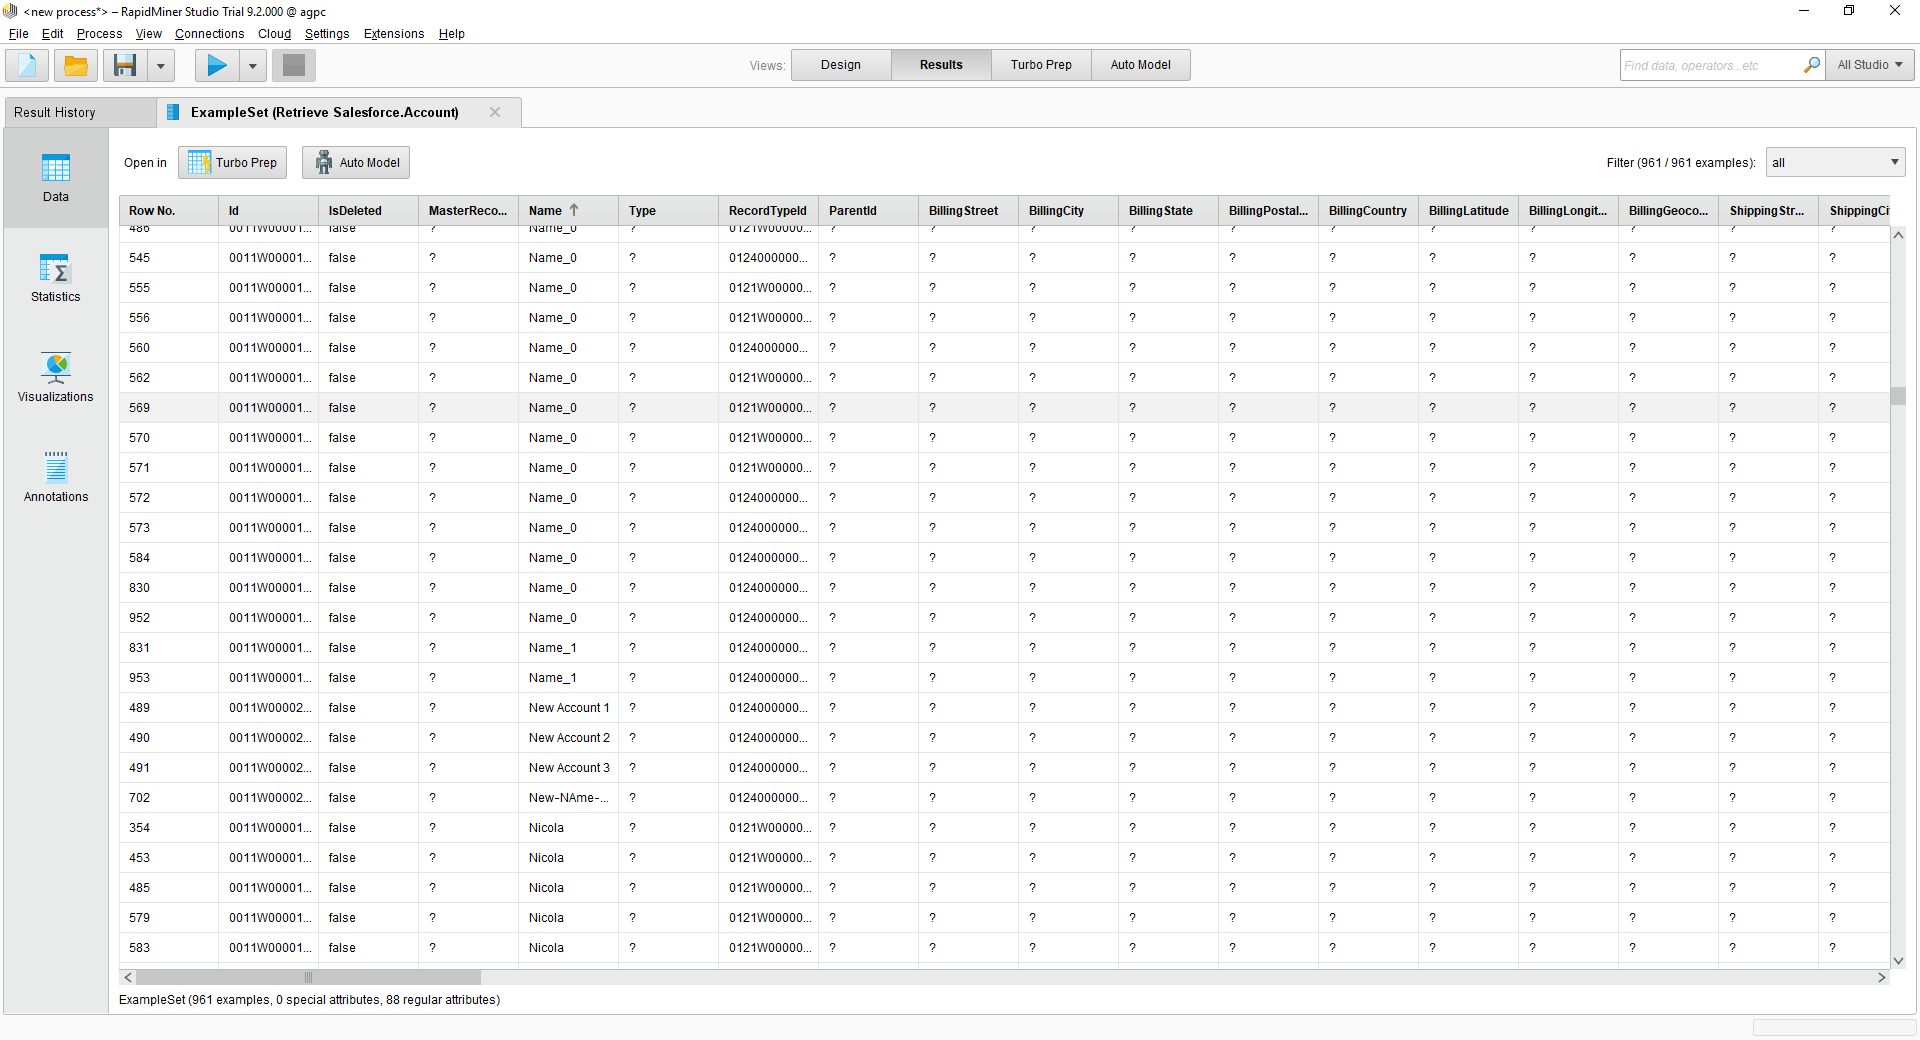Click the stop process icon

pyautogui.click(x=293, y=65)
